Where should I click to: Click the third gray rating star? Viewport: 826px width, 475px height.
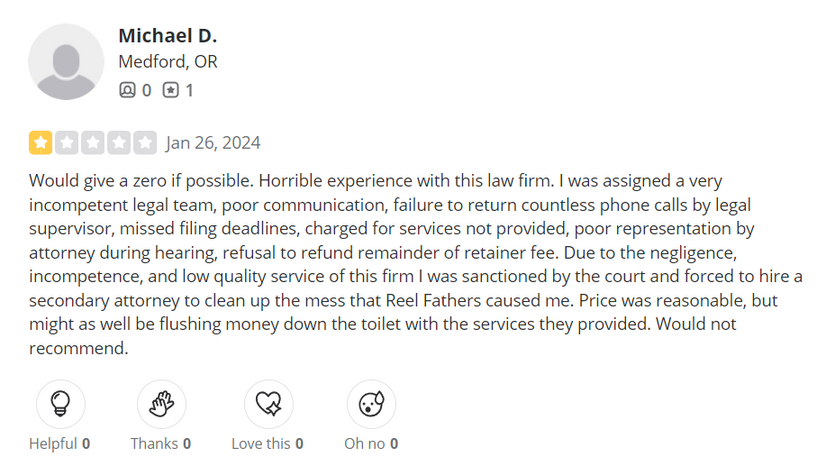pos(93,143)
